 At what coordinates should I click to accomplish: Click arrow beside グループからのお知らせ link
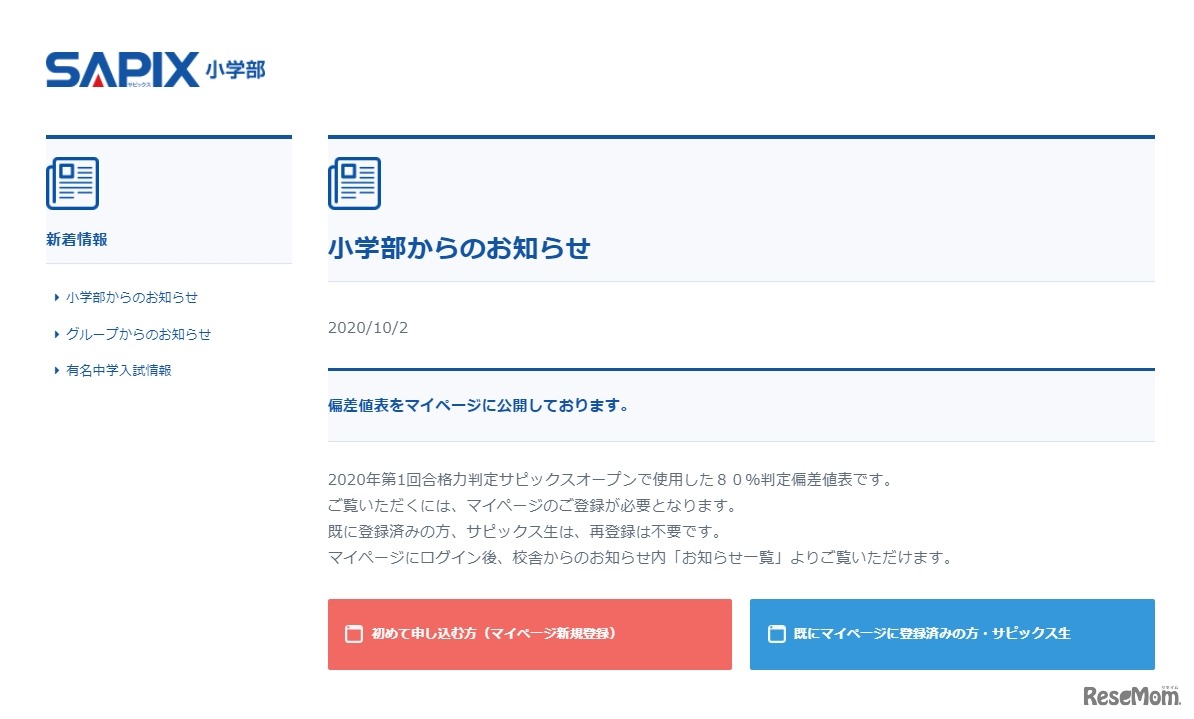[x=57, y=334]
